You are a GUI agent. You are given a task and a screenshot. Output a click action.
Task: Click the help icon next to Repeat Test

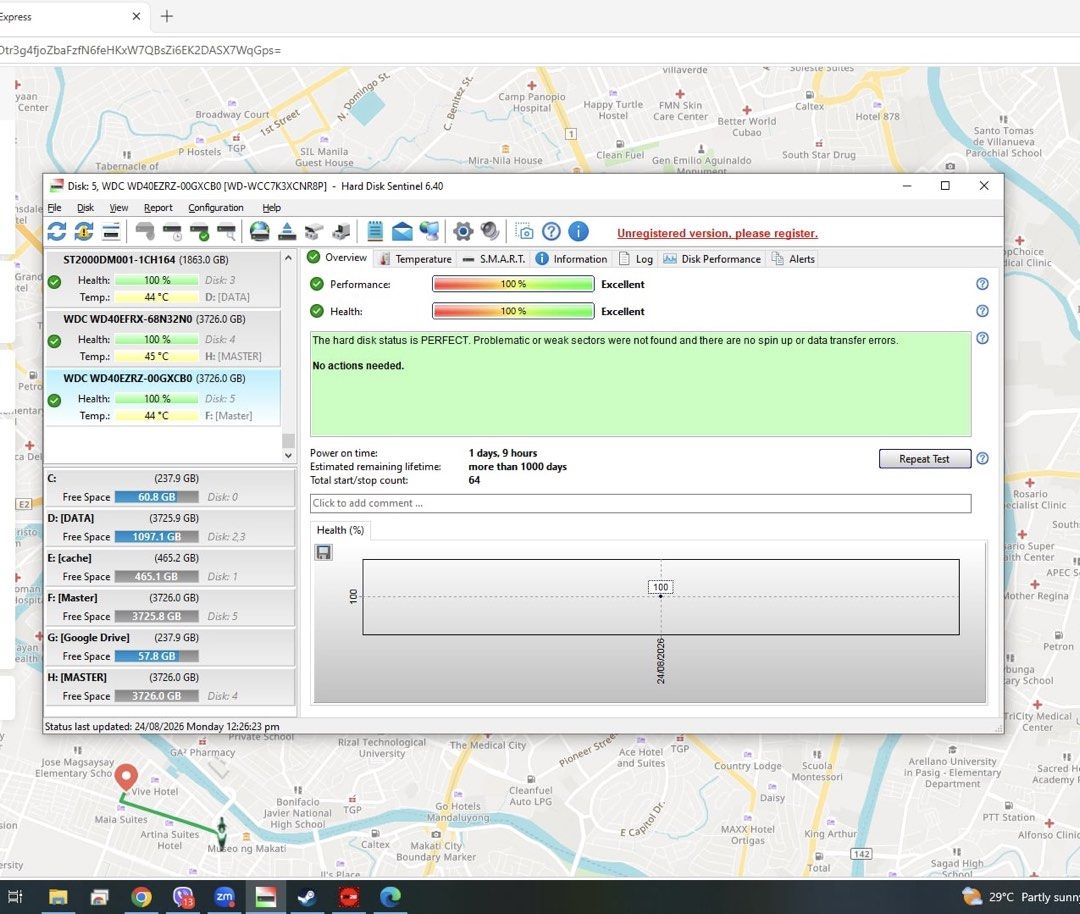[x=982, y=459]
